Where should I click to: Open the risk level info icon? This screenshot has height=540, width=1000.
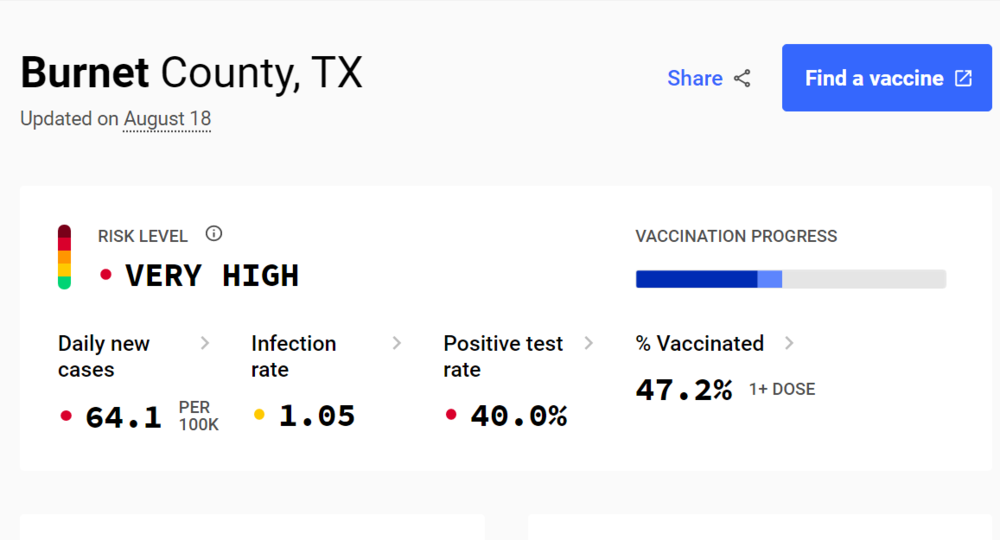(x=213, y=234)
